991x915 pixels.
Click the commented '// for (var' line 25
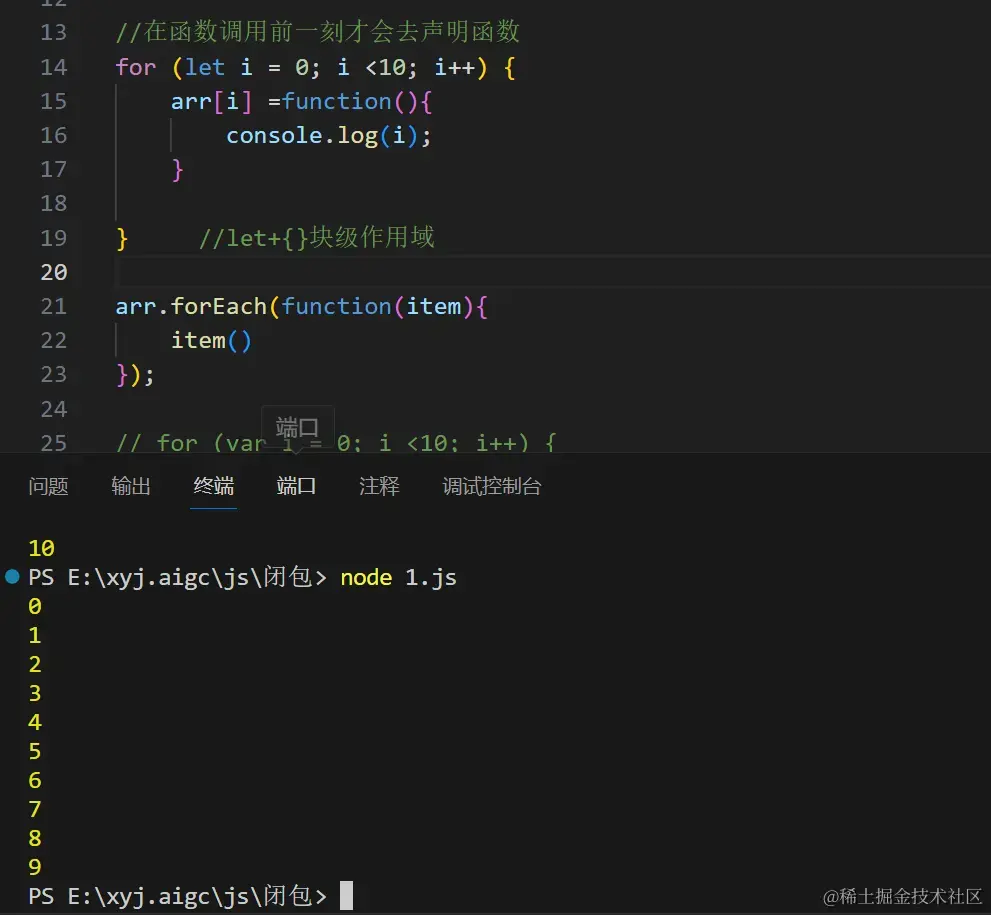[x=336, y=442]
